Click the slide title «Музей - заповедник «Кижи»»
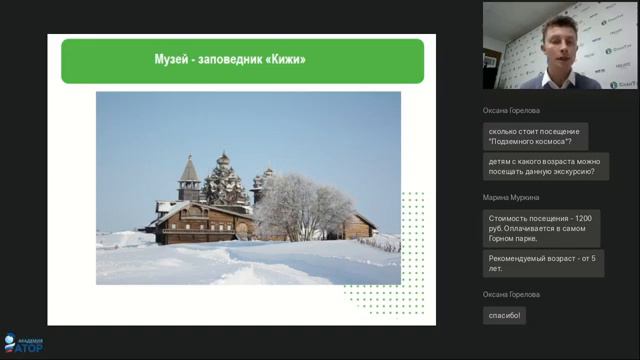 [x=230, y=59]
